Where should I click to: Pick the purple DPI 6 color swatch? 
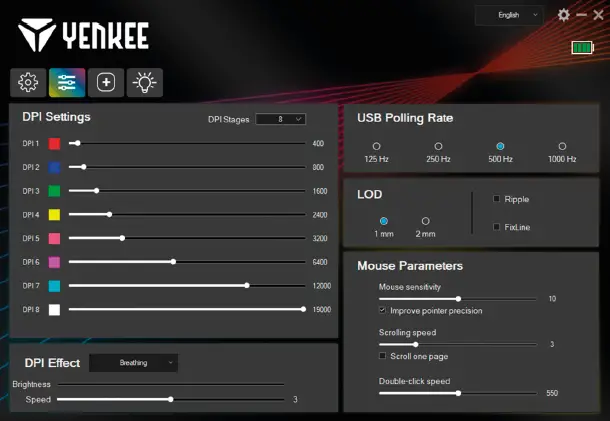(54, 262)
